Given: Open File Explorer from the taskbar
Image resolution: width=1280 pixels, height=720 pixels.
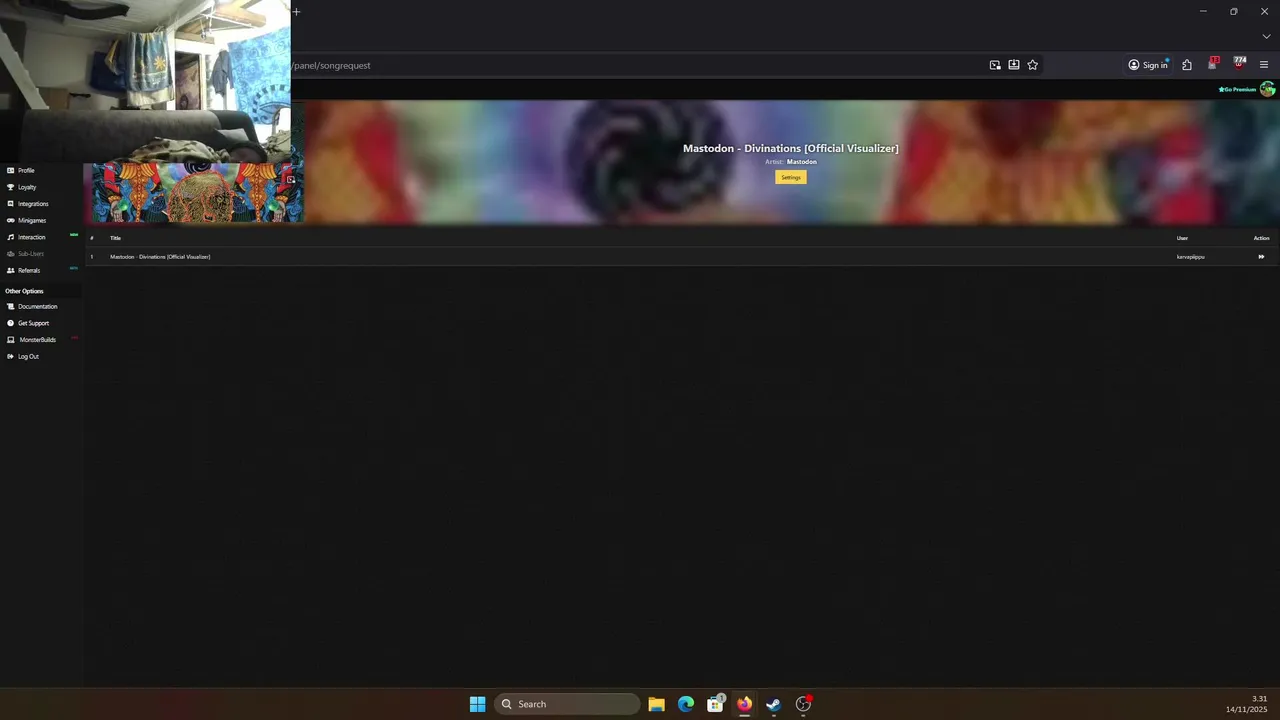Looking at the screenshot, I should tap(657, 704).
